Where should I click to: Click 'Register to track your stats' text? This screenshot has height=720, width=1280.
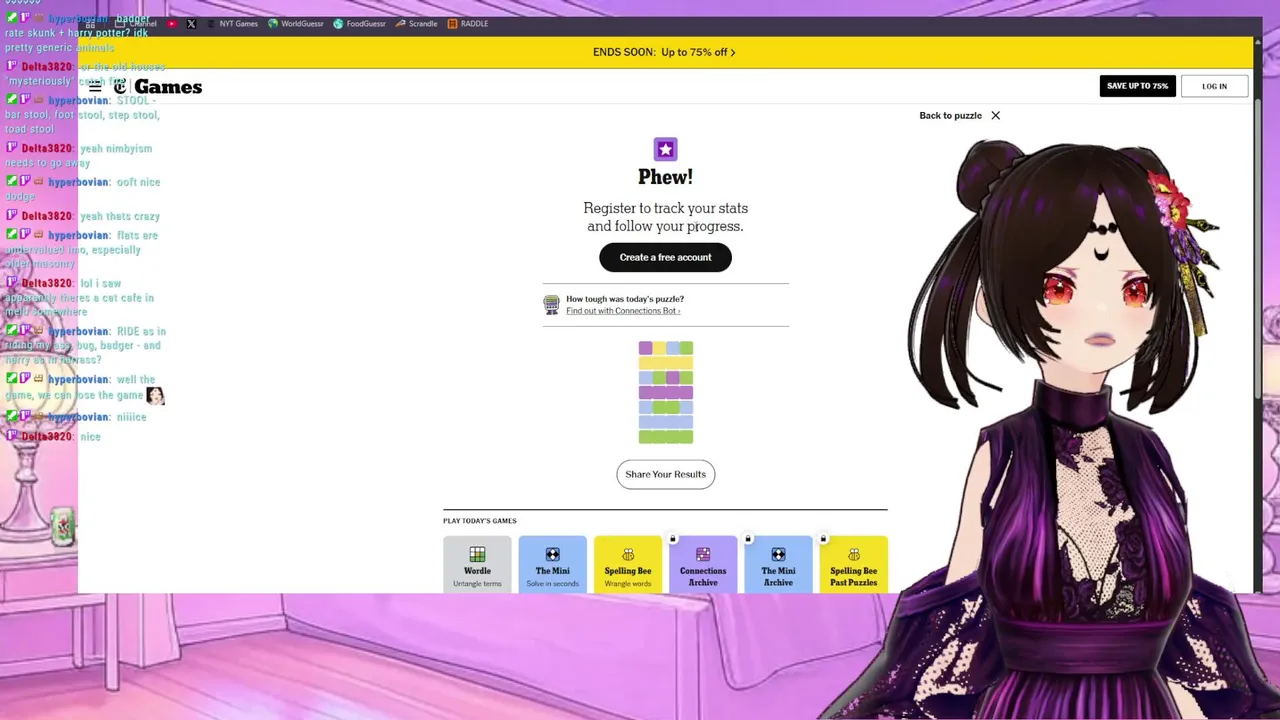pyautogui.click(x=665, y=208)
